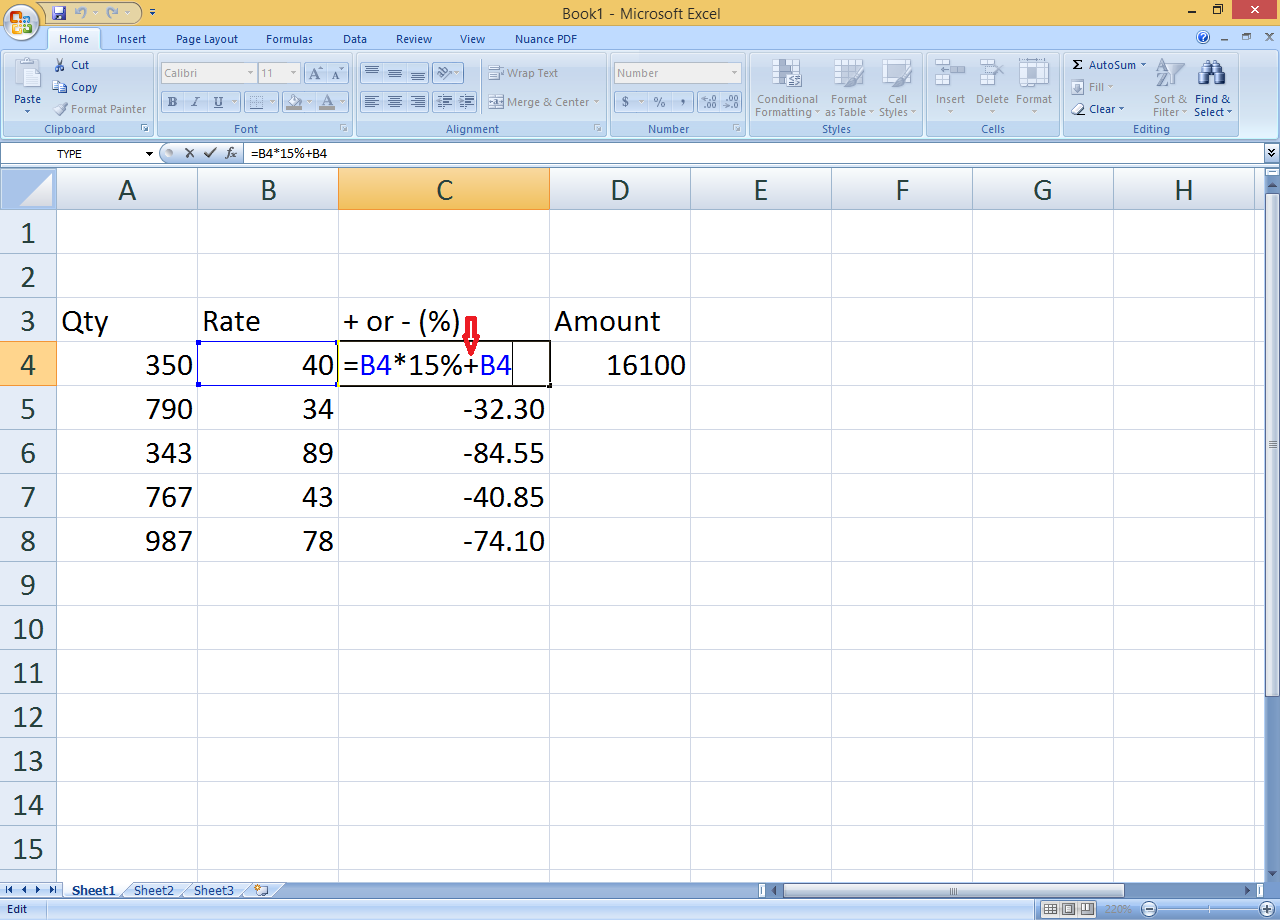
Task: Open the Formulas ribbon tab
Action: (289, 39)
